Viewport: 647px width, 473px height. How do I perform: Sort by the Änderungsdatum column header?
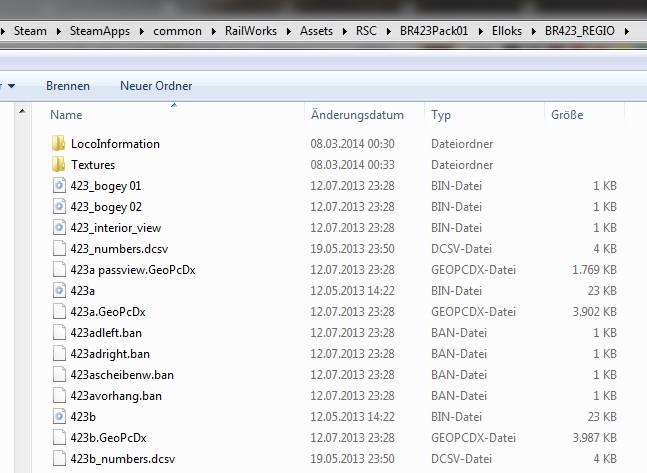click(357, 115)
